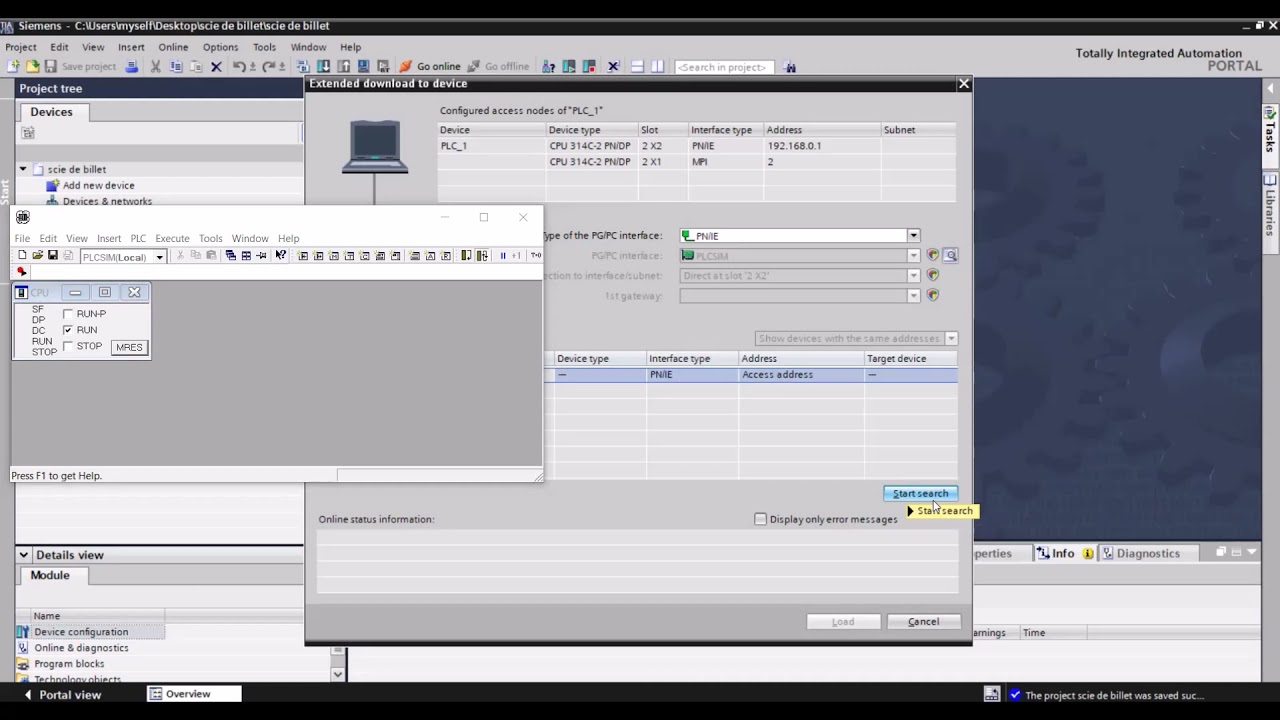Click Go online button
This screenshot has height=720, width=1280.
pyautogui.click(x=430, y=67)
